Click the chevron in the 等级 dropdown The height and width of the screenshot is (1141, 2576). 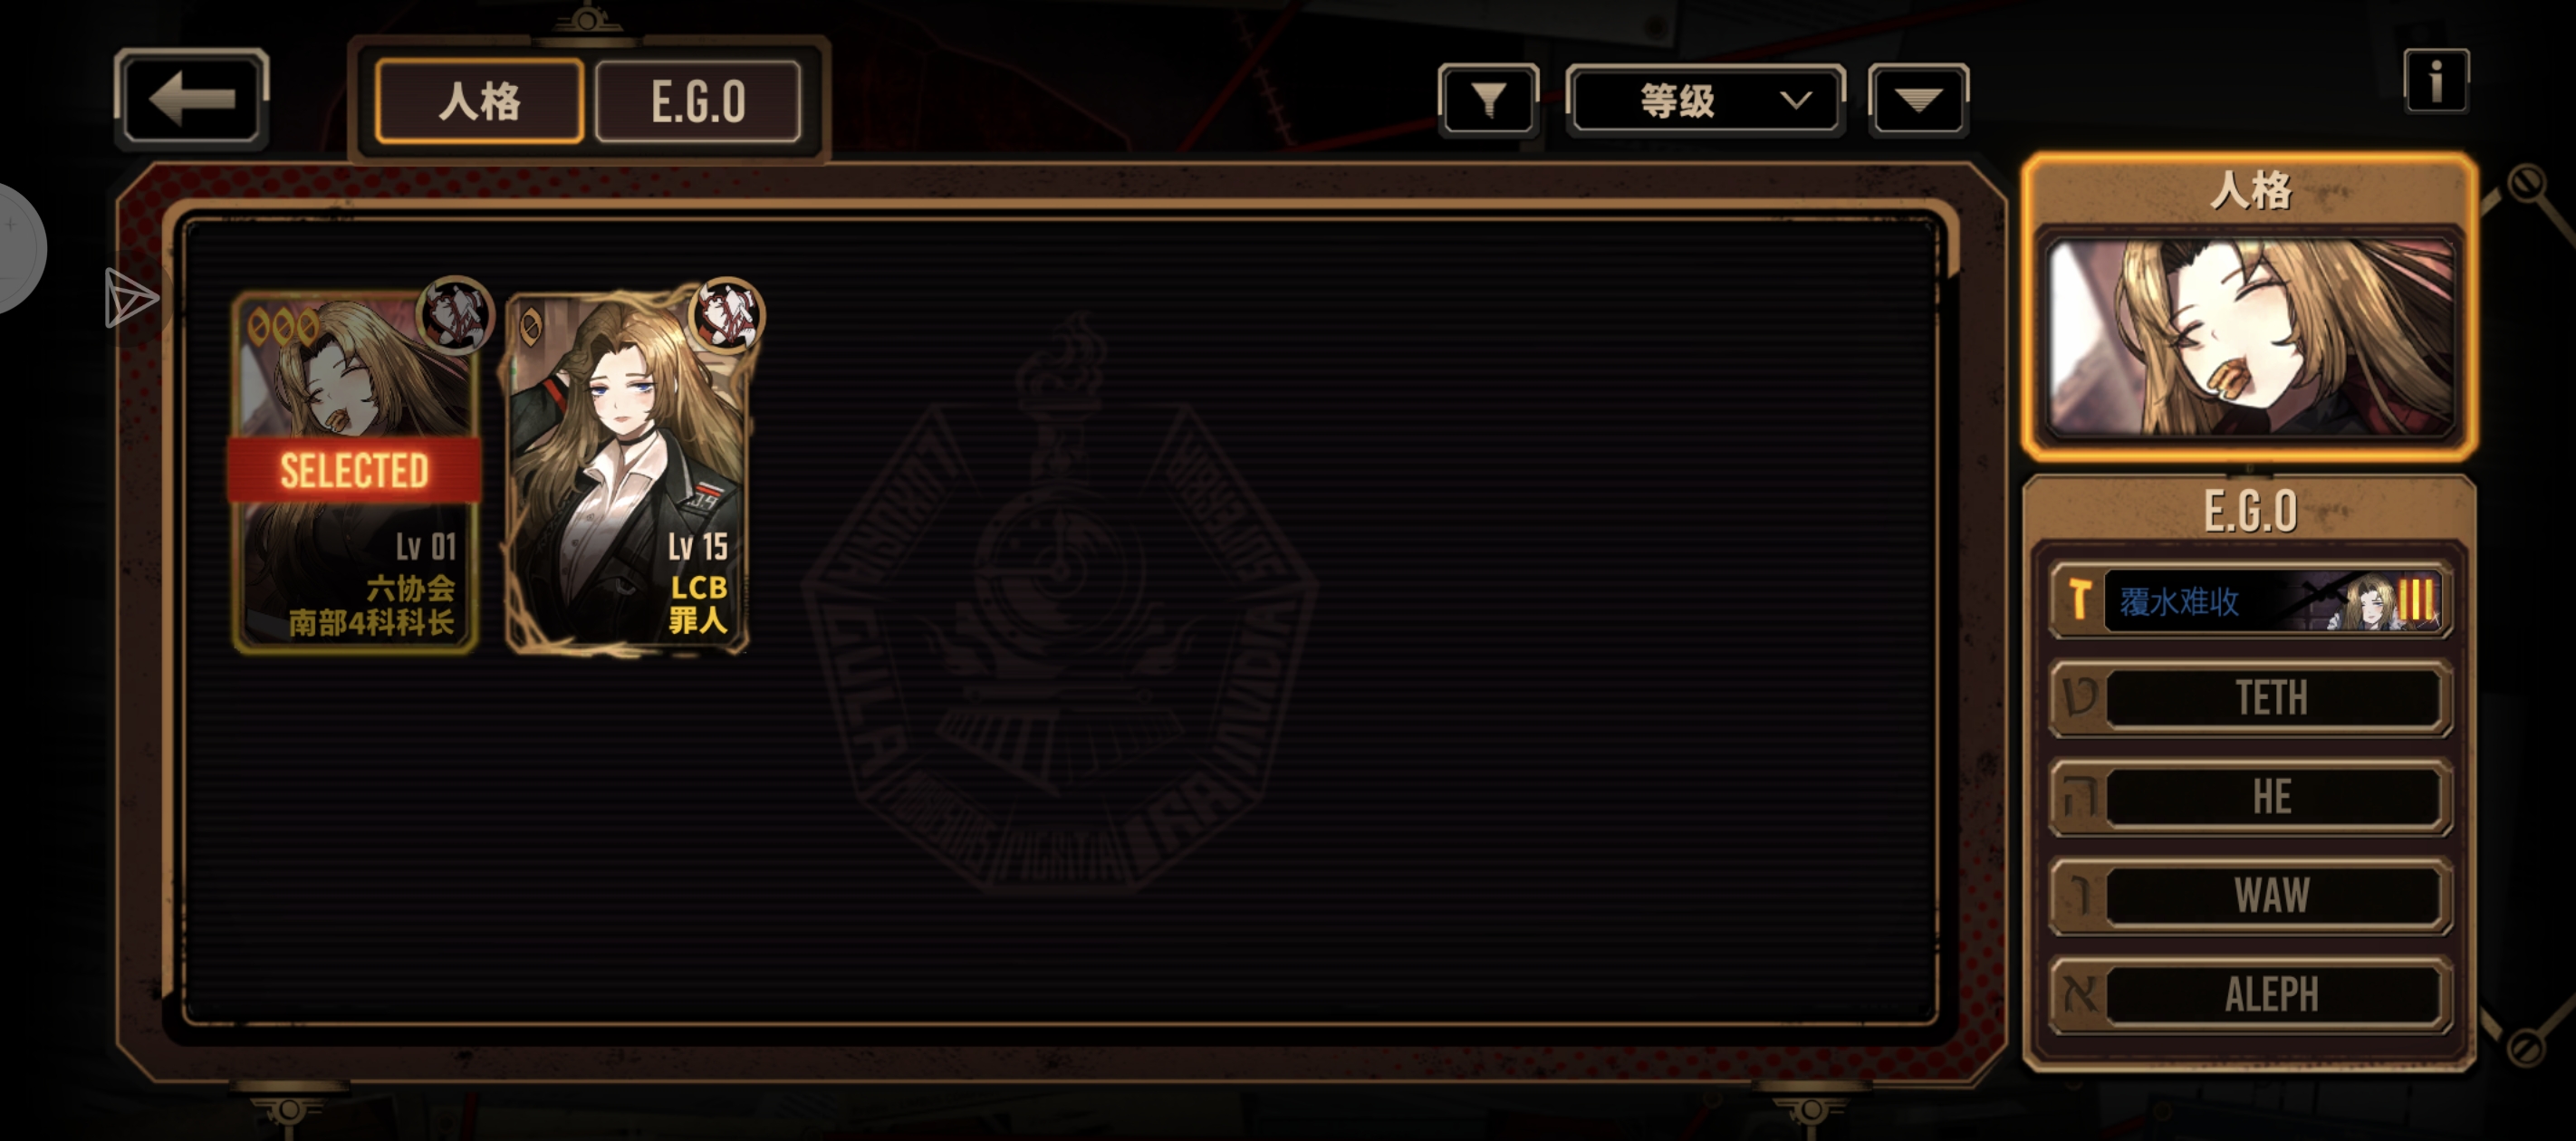tap(1796, 100)
